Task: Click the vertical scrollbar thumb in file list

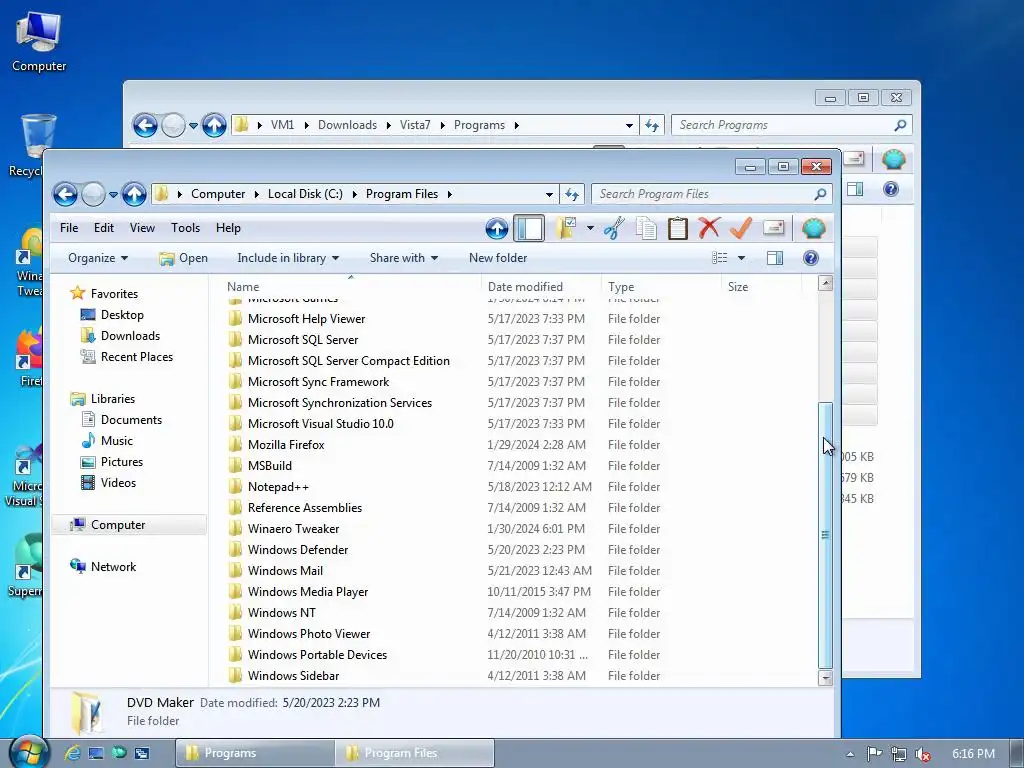Action: (x=825, y=534)
